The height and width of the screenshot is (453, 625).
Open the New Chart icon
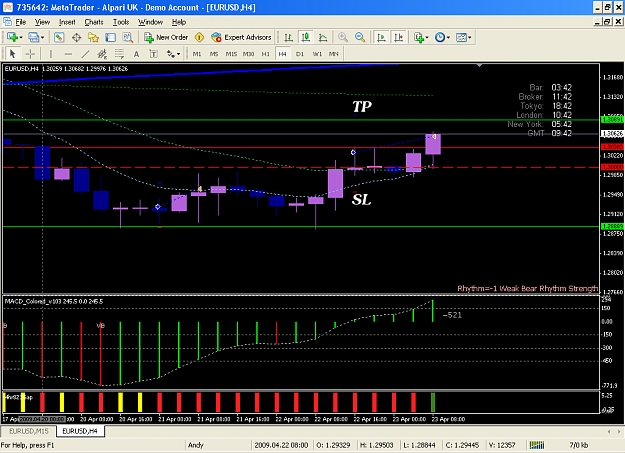click(x=12, y=37)
